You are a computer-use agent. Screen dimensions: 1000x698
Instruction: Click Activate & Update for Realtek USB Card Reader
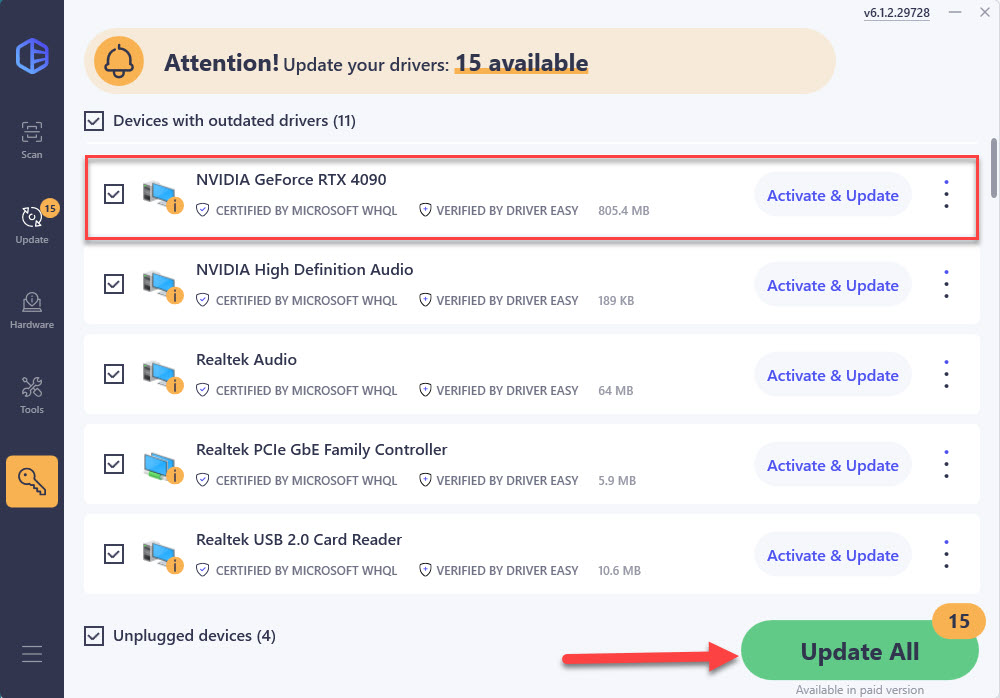coord(832,555)
